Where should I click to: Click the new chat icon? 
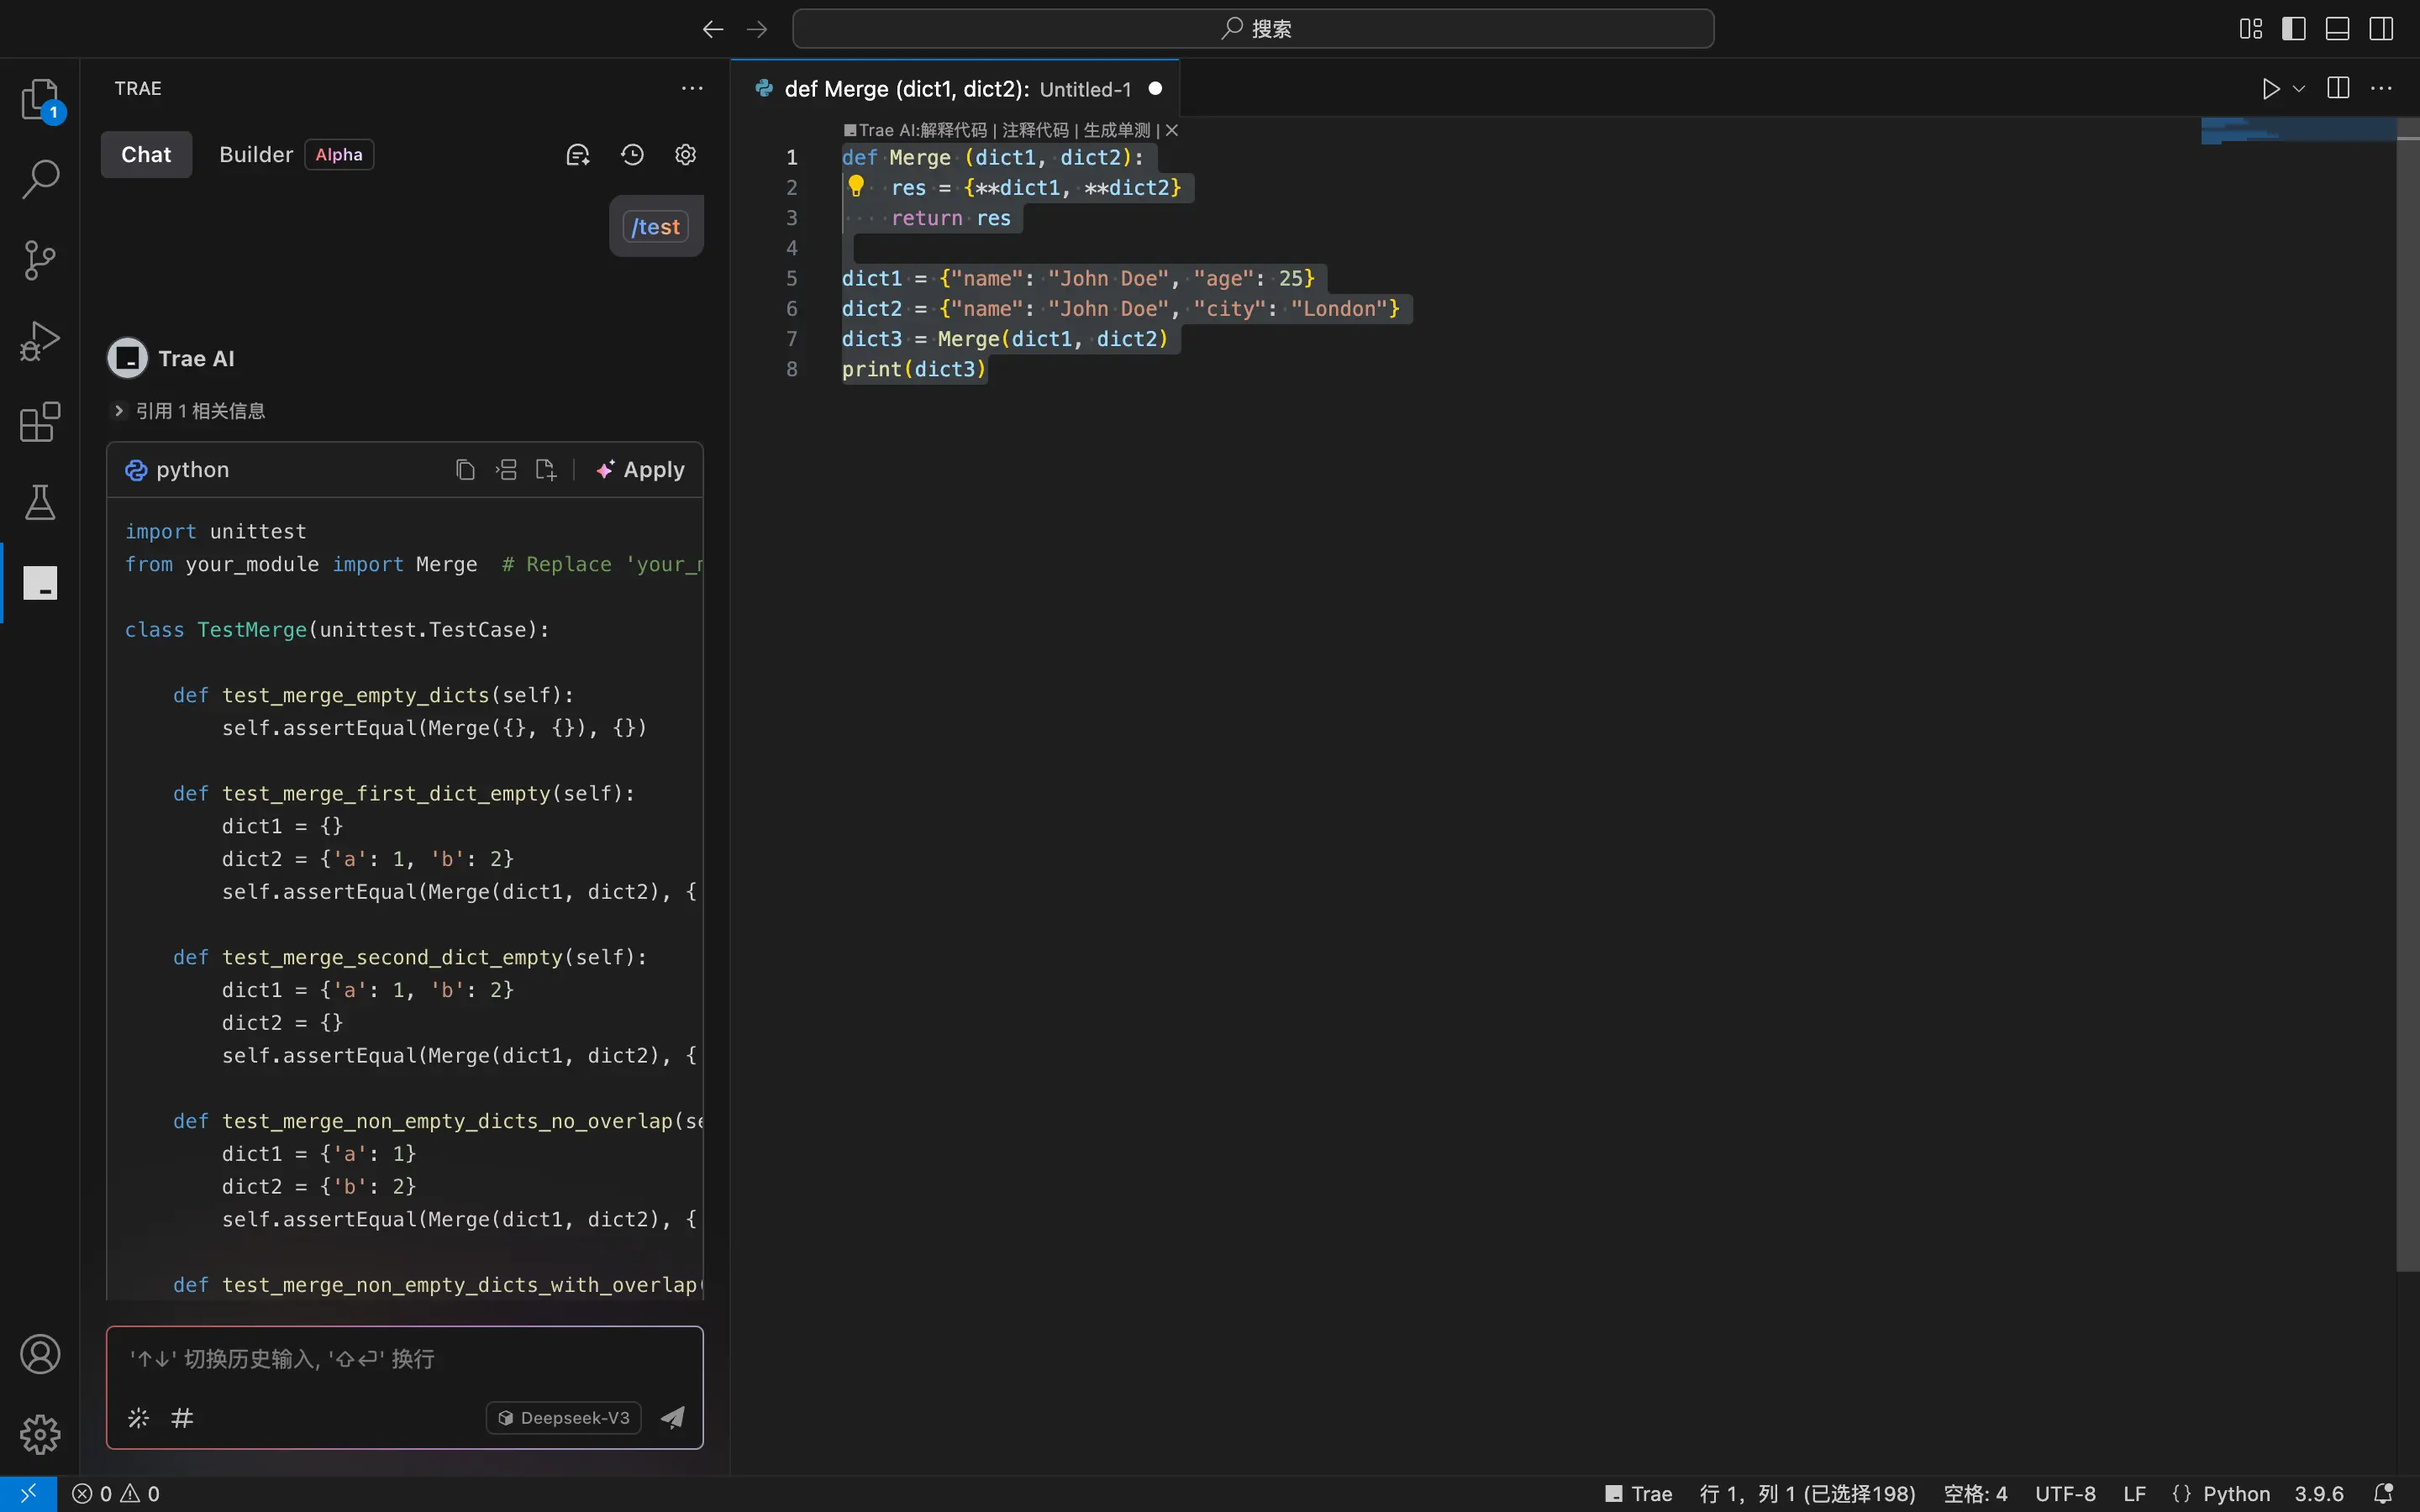pyautogui.click(x=578, y=155)
